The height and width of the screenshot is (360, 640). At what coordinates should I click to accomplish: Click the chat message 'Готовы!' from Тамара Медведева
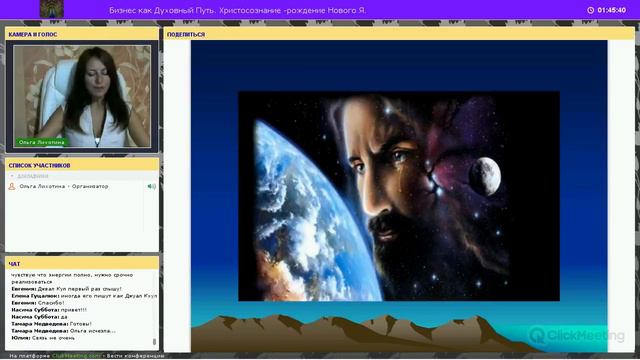point(51,324)
